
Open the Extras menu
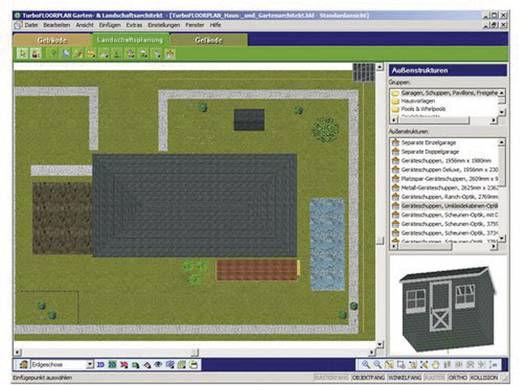tap(134, 25)
